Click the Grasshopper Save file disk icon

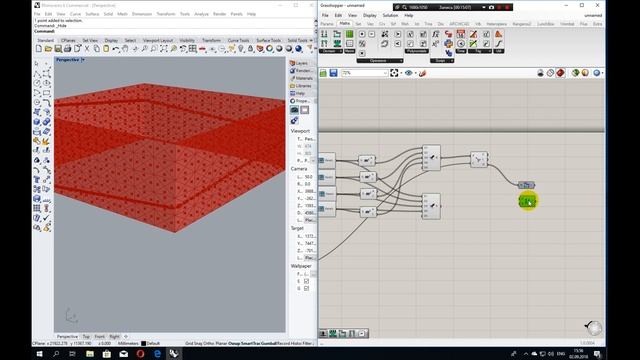(333, 73)
